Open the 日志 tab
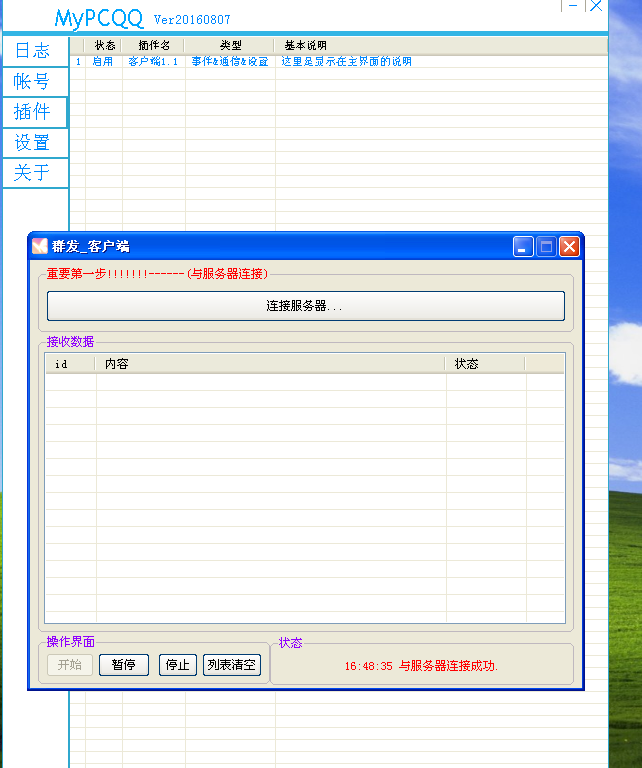The image size is (642, 768). coord(33,51)
